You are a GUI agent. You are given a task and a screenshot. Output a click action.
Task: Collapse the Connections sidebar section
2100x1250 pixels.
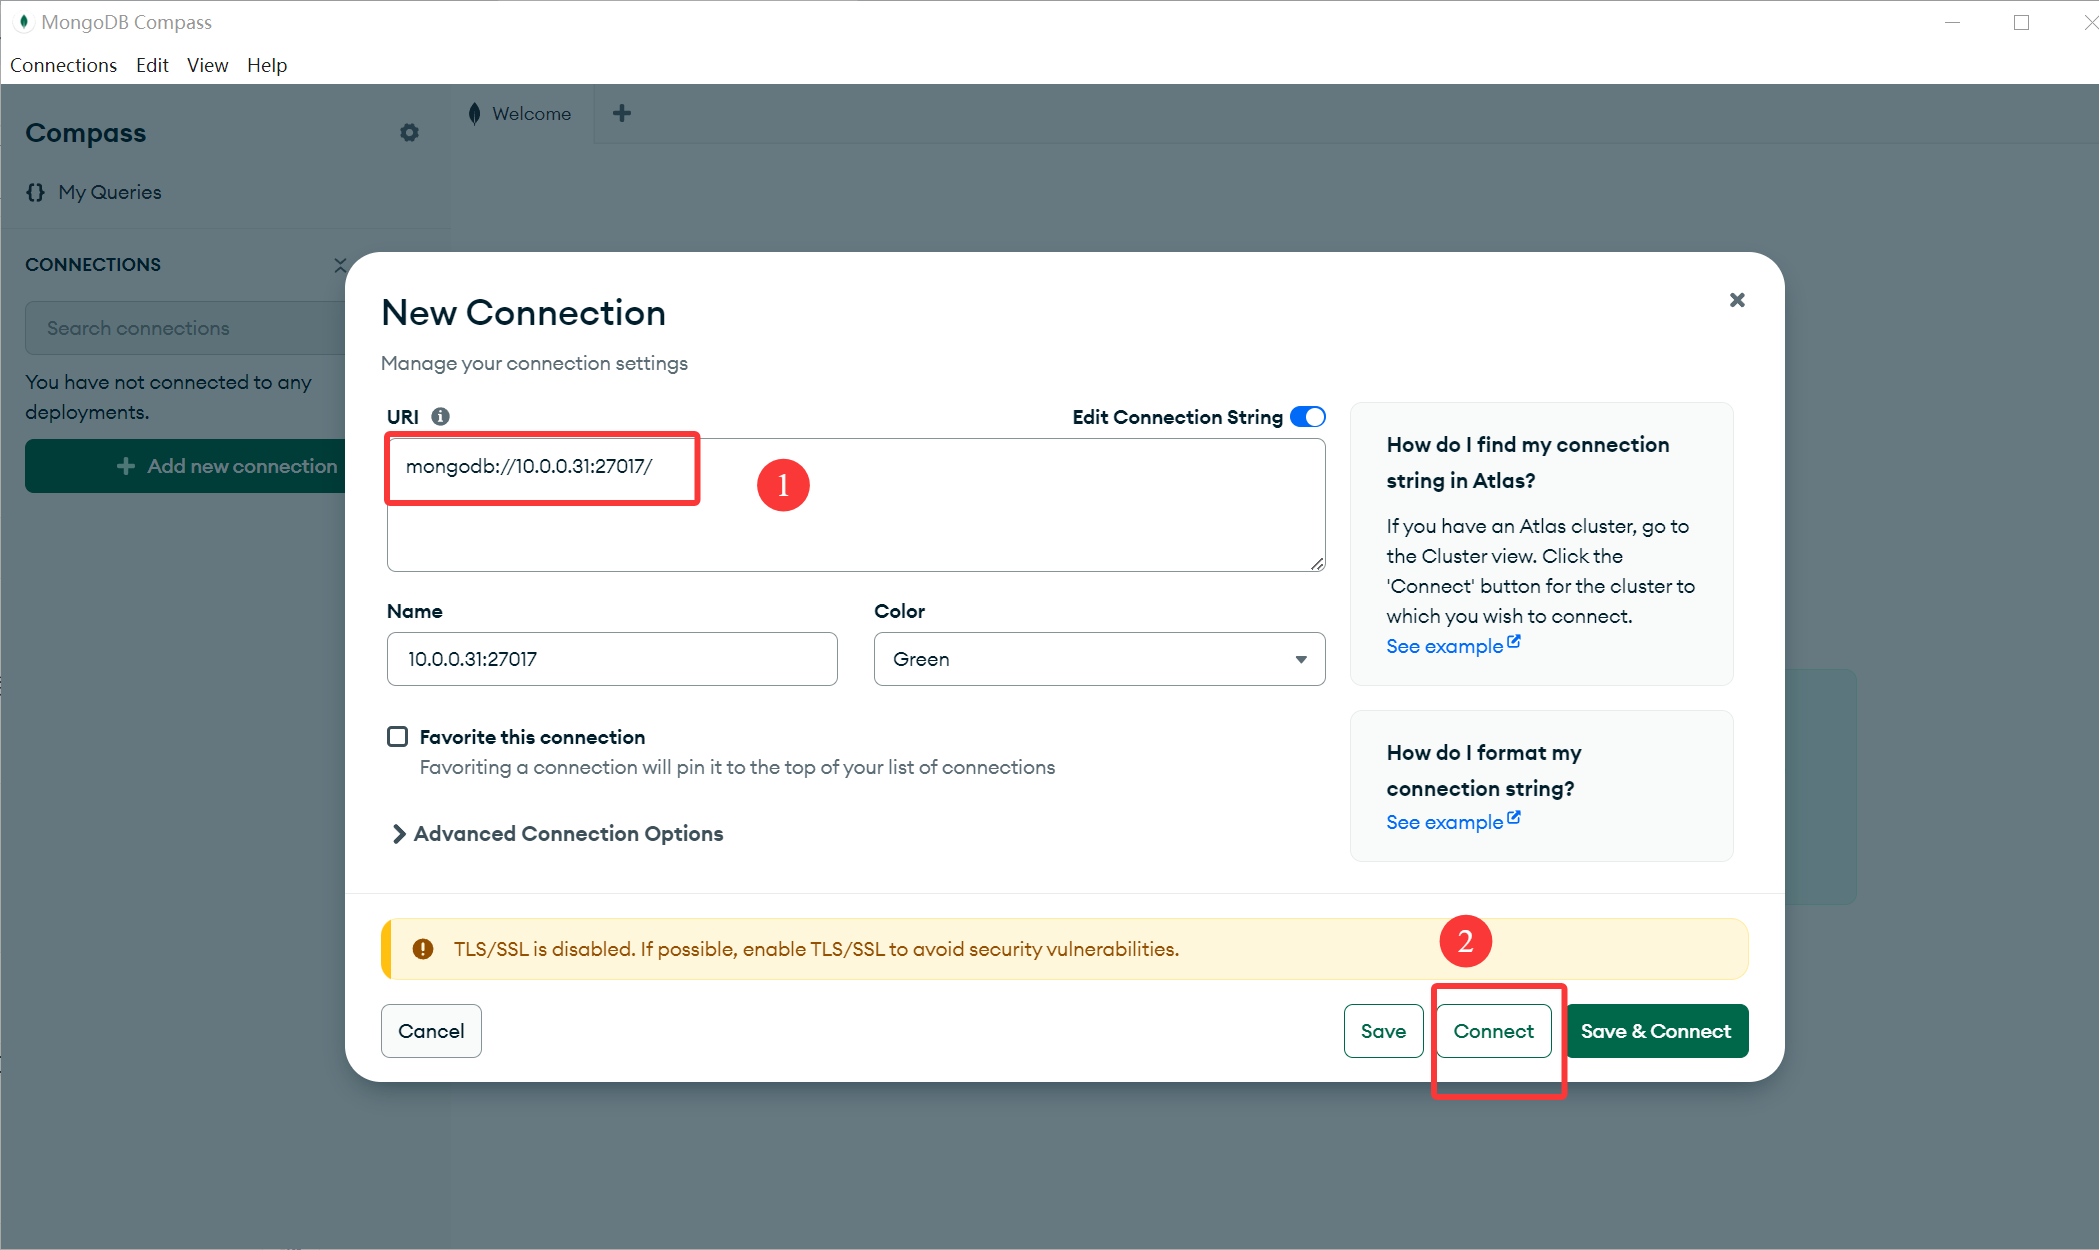340,265
